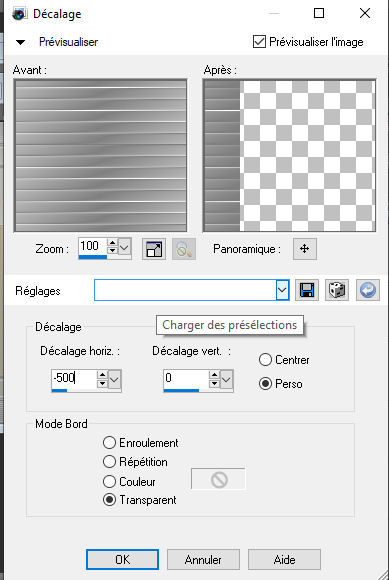Click the blue slider bar under Décalage vert.
The image size is (389, 580).
pos(181,390)
